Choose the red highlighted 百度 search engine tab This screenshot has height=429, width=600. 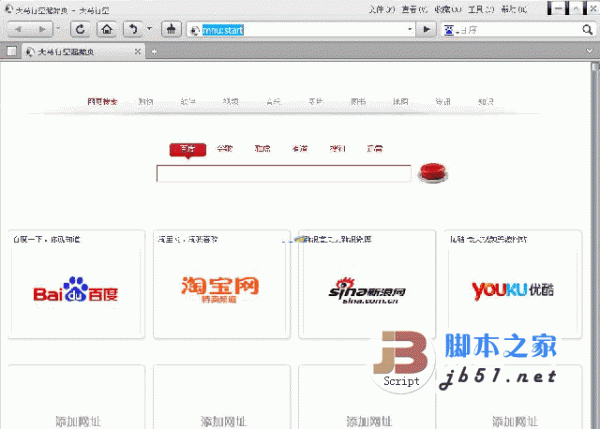tap(188, 150)
